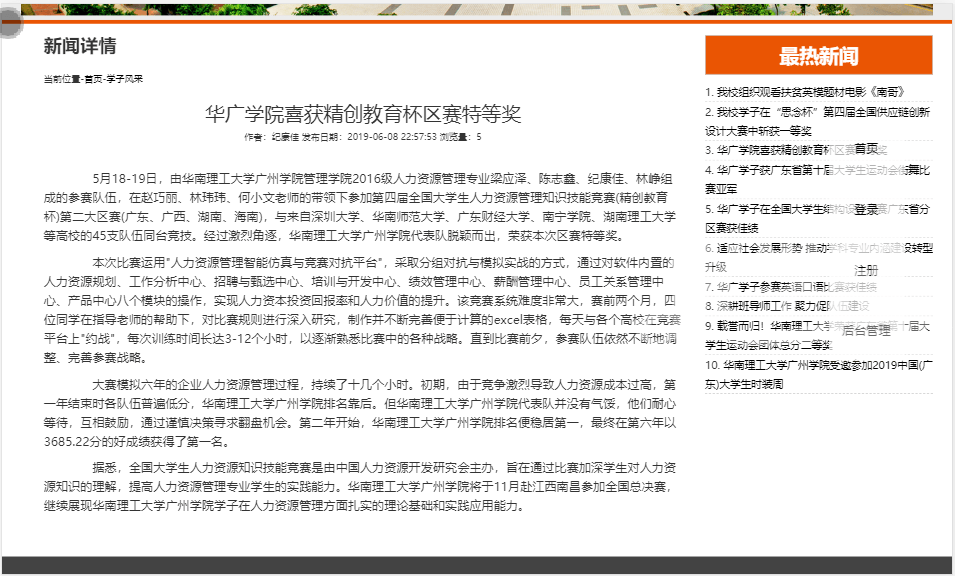The height and width of the screenshot is (576, 955).
Task: Click the author and publish date line
Action: 363,137
